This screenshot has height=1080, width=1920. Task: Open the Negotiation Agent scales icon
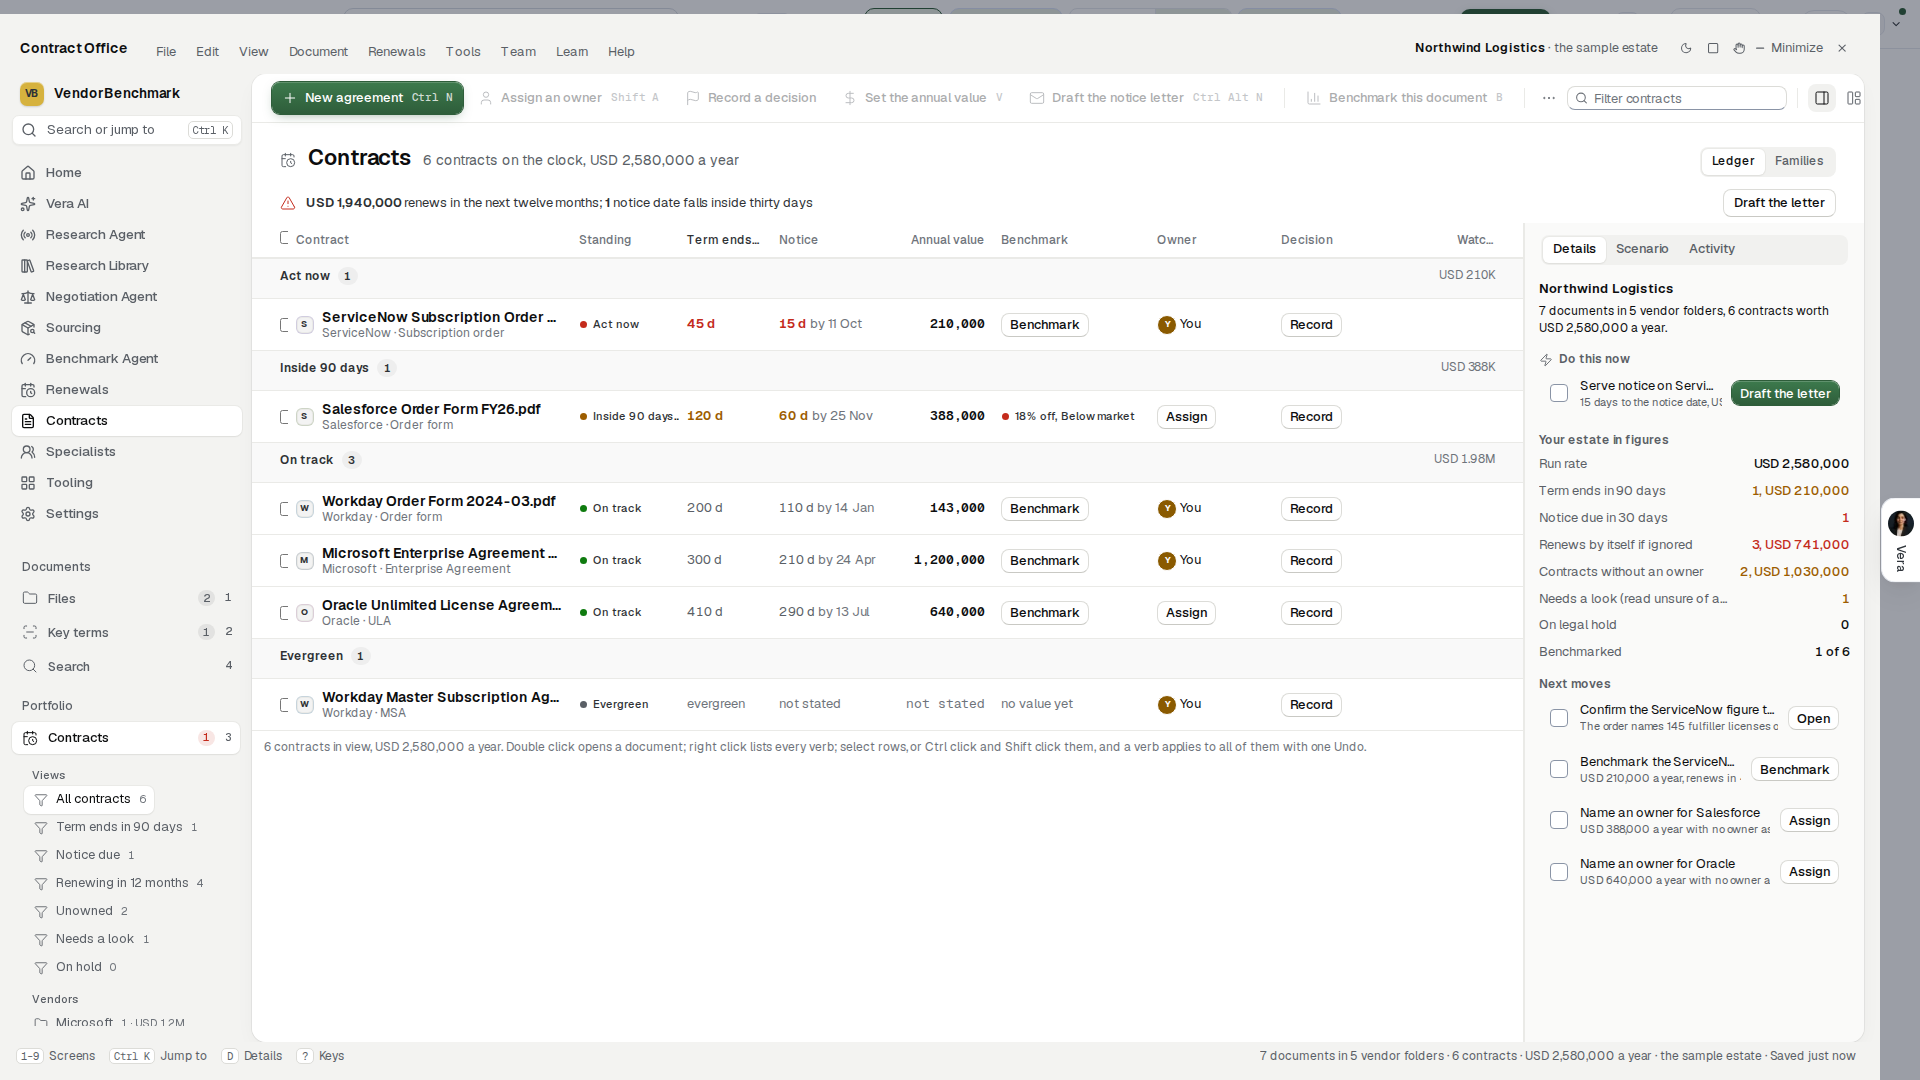click(28, 297)
